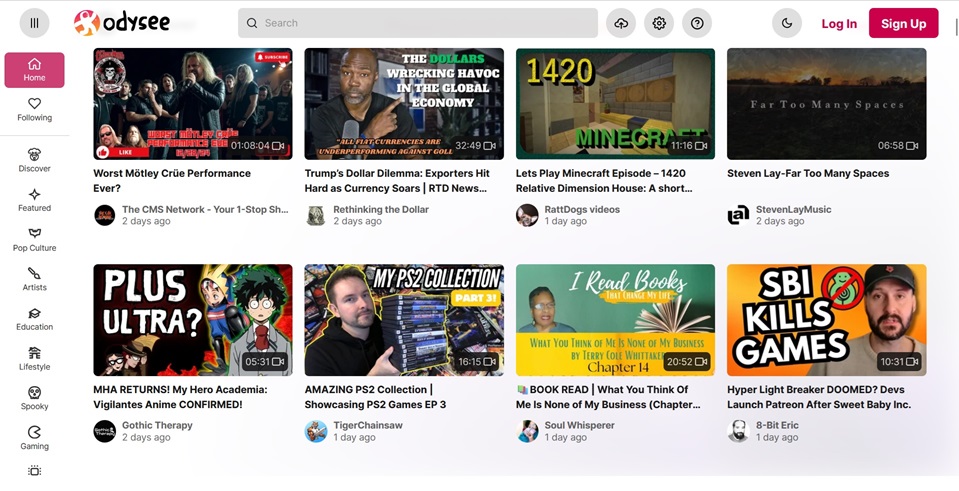Go to the Featured category
Image resolution: width=959 pixels, height=491 pixels.
pos(34,200)
